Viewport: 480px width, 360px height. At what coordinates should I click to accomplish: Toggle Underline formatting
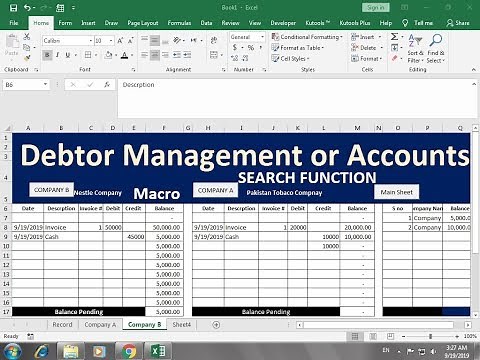68,55
